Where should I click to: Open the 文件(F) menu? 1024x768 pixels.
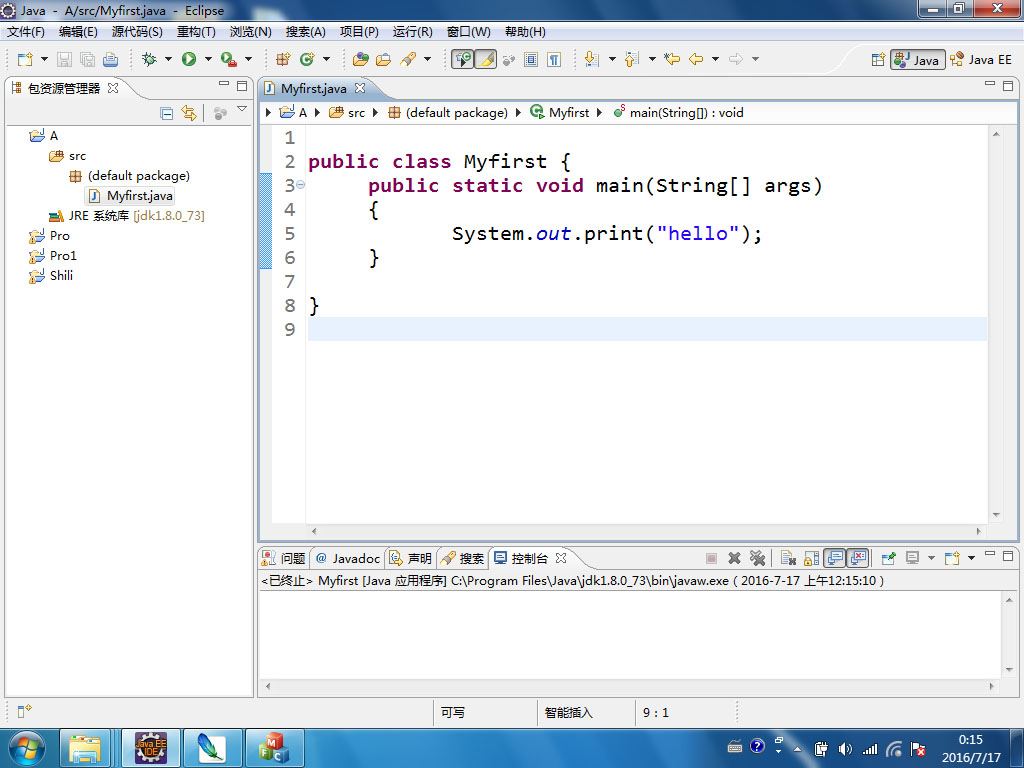pyautogui.click(x=25, y=32)
